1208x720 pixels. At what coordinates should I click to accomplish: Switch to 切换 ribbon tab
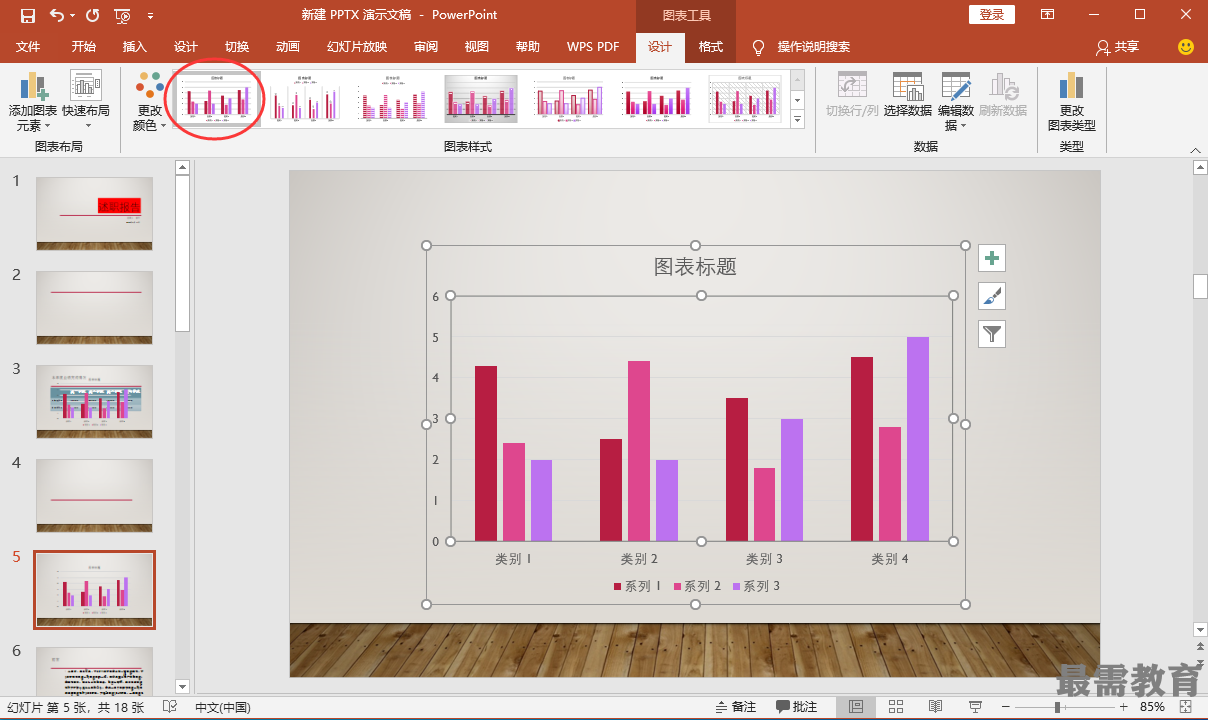pyautogui.click(x=237, y=47)
